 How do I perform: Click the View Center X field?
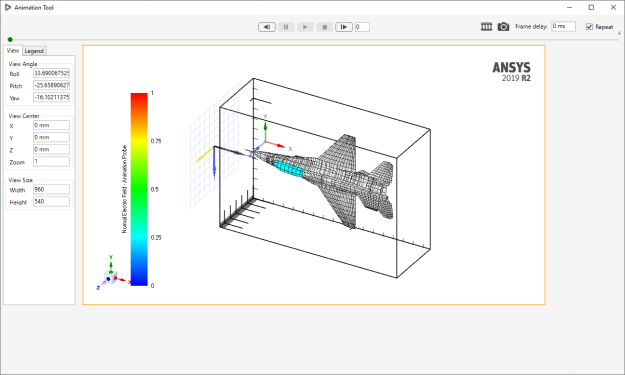point(51,125)
